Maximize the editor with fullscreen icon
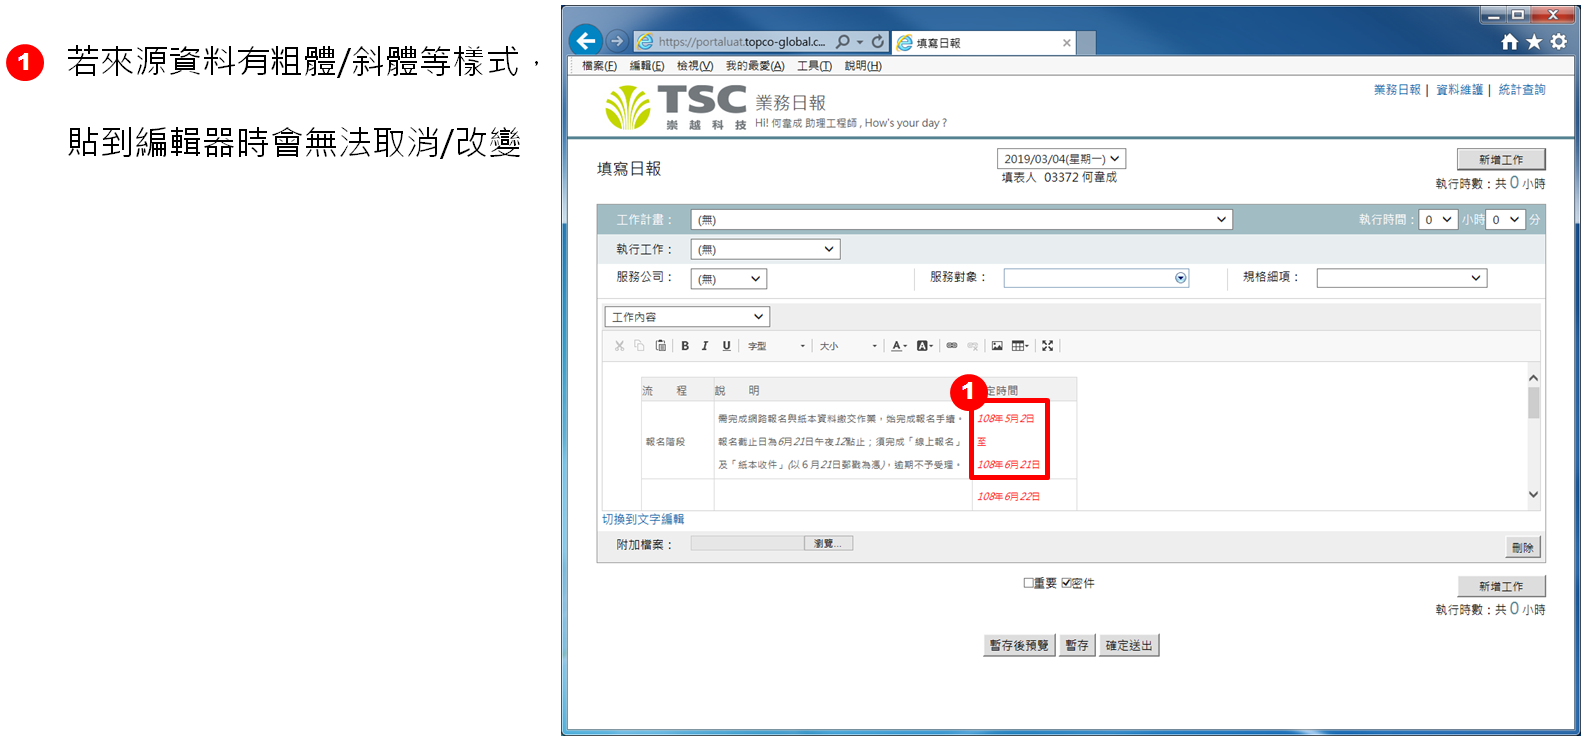The width and height of the screenshot is (1585, 743). click(1047, 346)
